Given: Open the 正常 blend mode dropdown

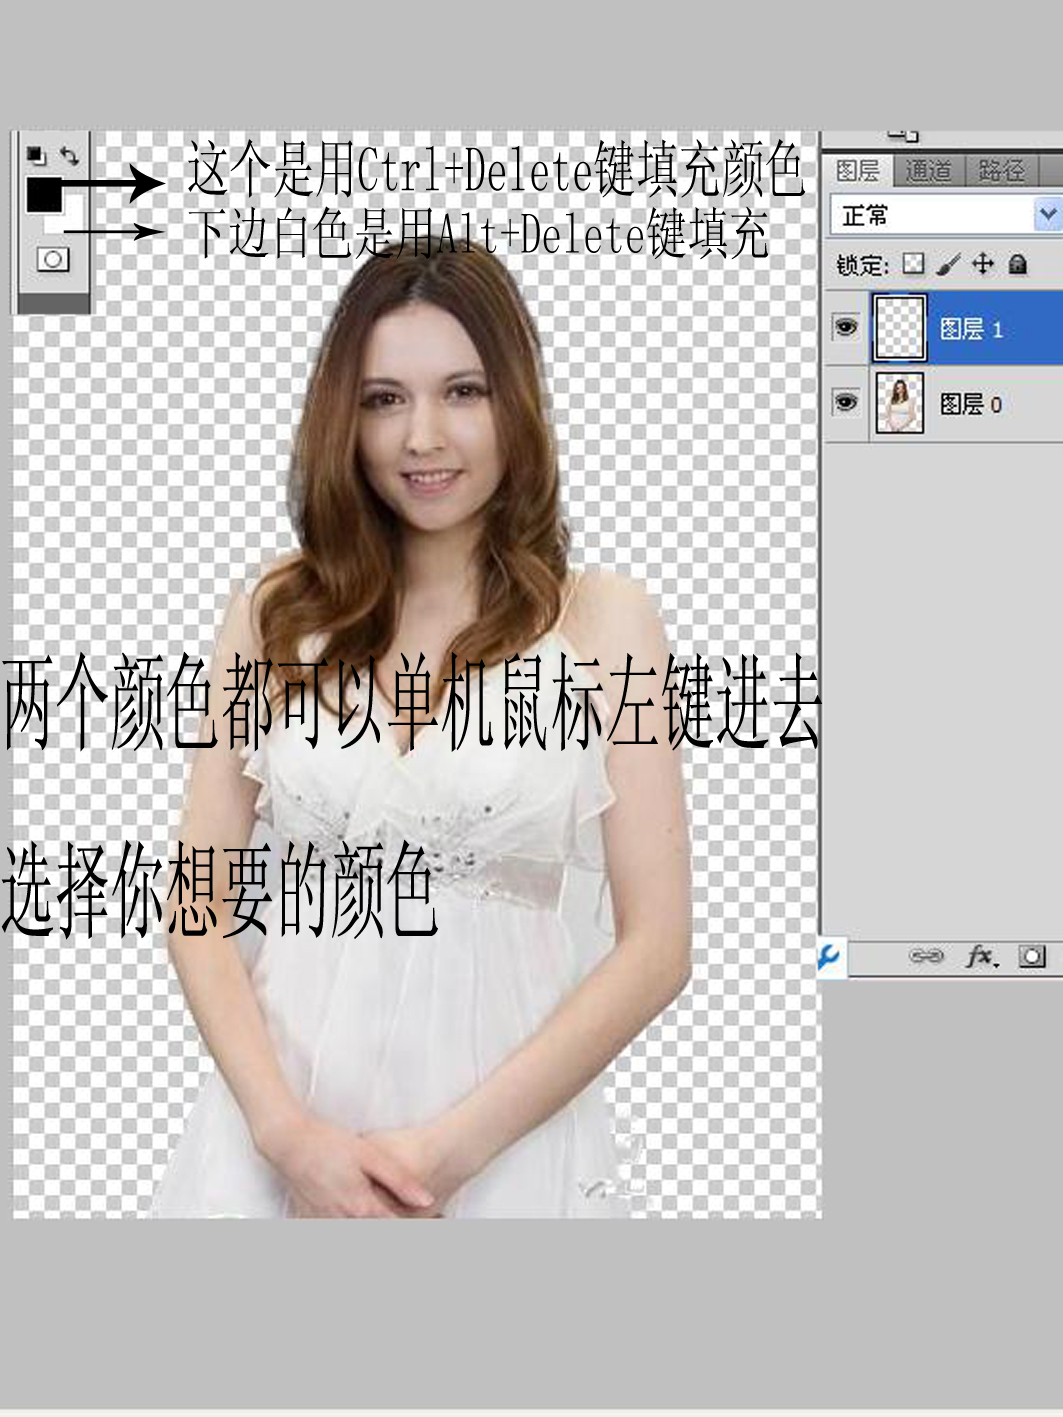Looking at the screenshot, I should 945,214.
